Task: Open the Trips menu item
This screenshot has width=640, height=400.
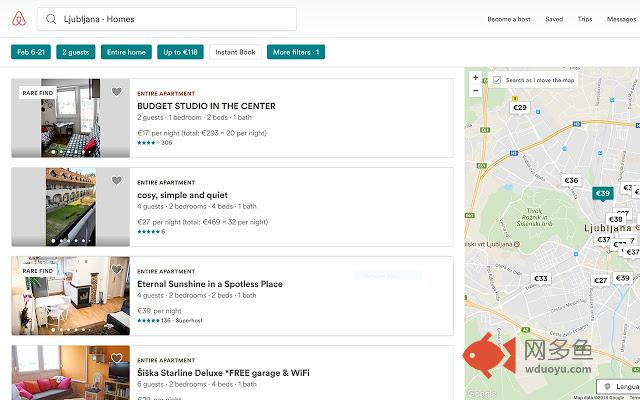Action: (585, 19)
